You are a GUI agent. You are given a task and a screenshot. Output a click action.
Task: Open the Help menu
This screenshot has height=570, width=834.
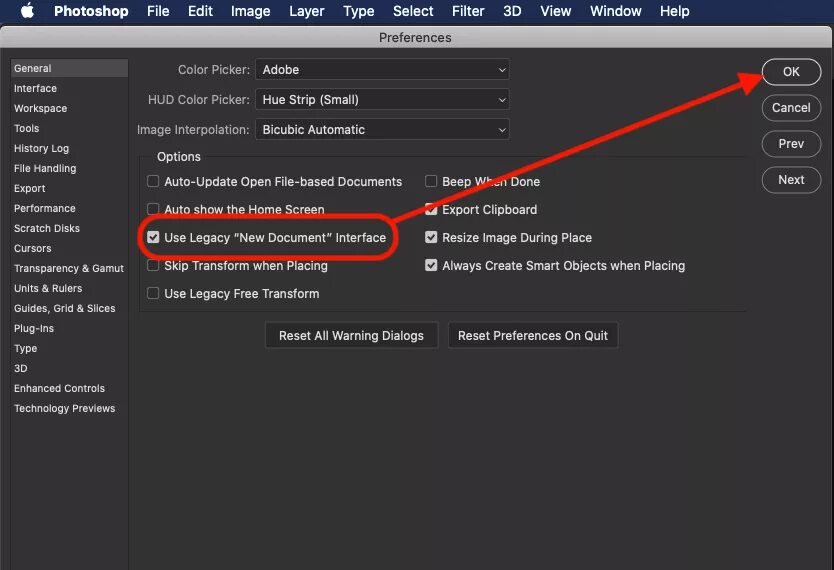pos(674,11)
